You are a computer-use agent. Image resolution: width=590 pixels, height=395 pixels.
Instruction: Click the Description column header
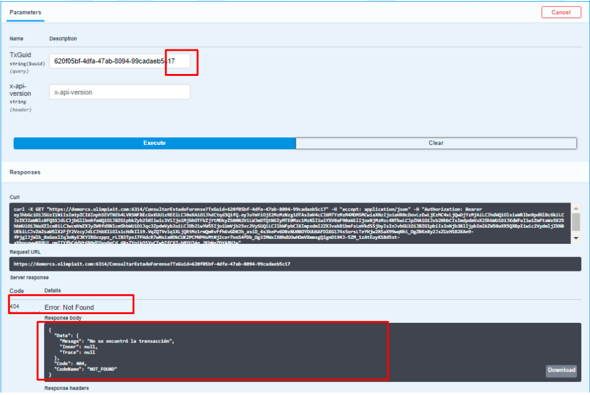[x=63, y=39]
